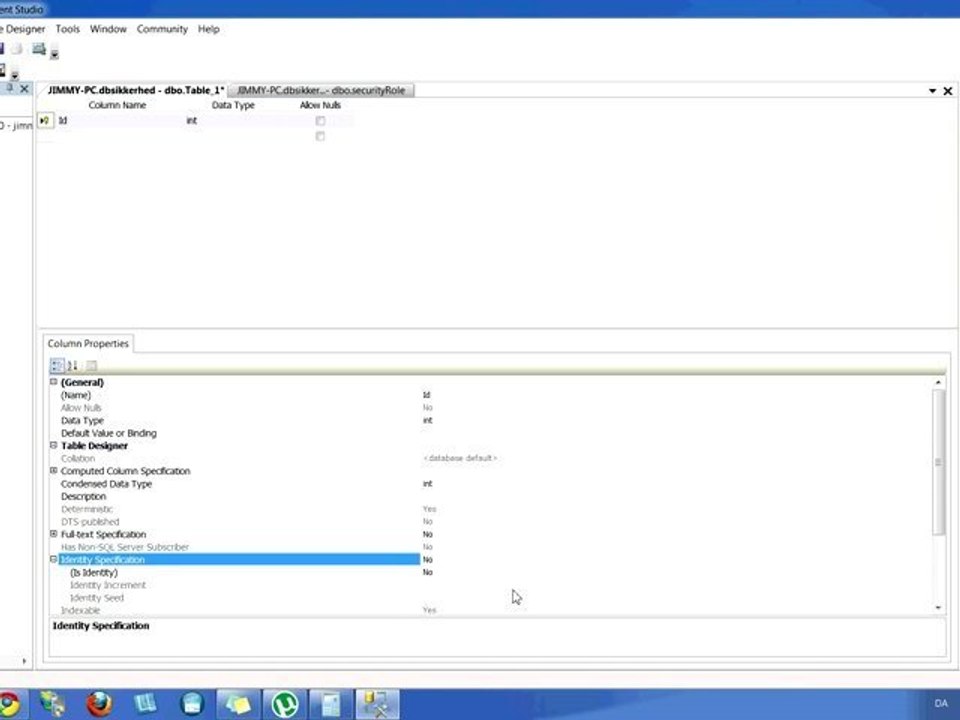Expand Full-text Specification
960x720 pixels.
coord(53,534)
